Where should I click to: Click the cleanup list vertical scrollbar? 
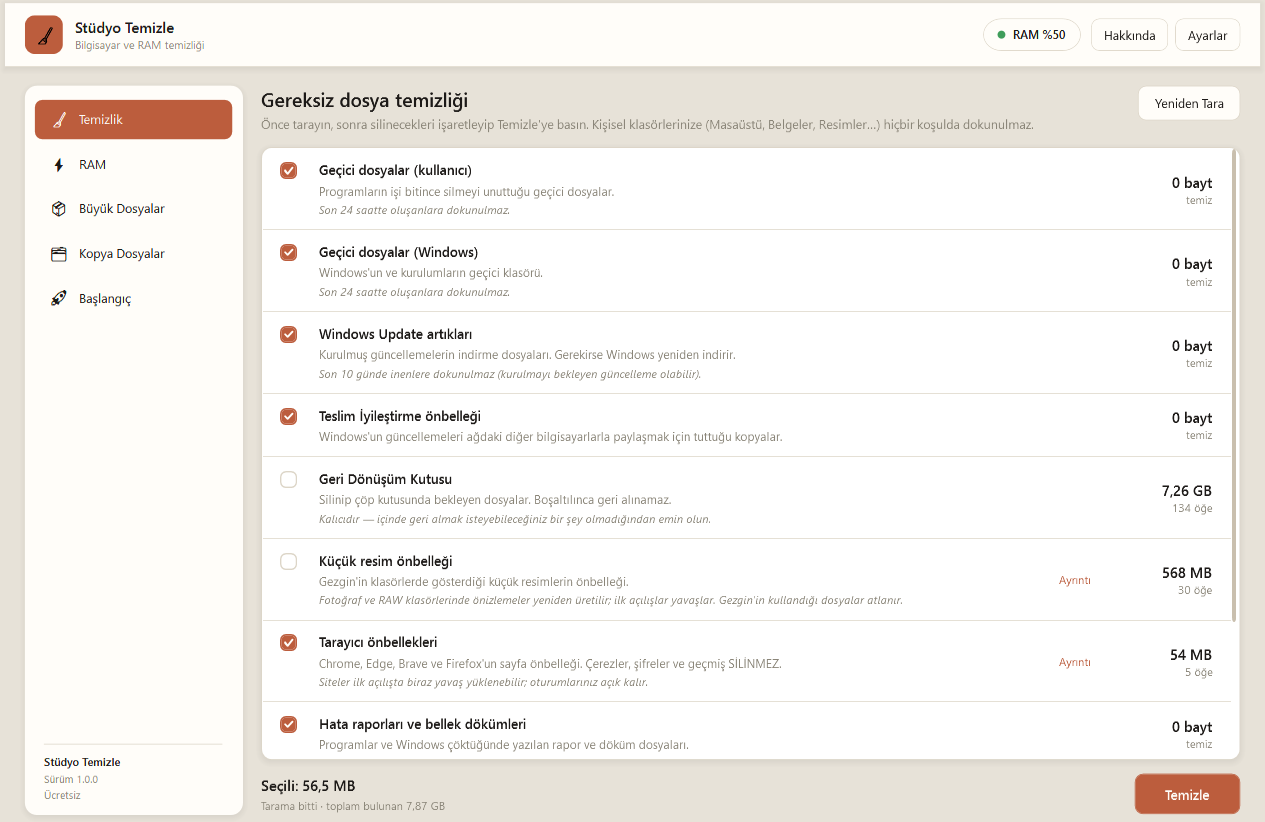(x=1235, y=386)
